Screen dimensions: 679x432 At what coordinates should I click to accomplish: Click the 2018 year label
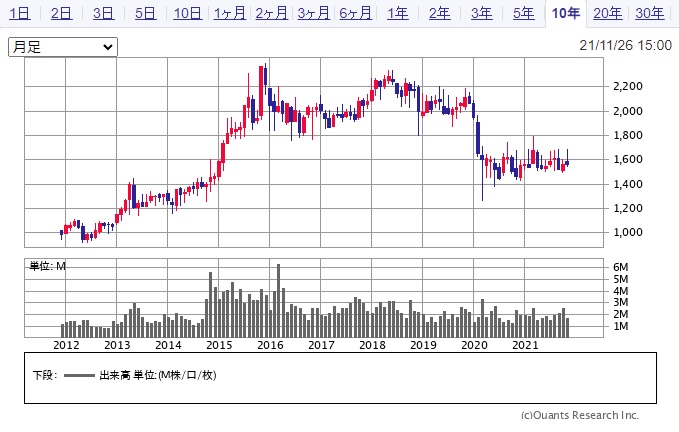point(372,345)
